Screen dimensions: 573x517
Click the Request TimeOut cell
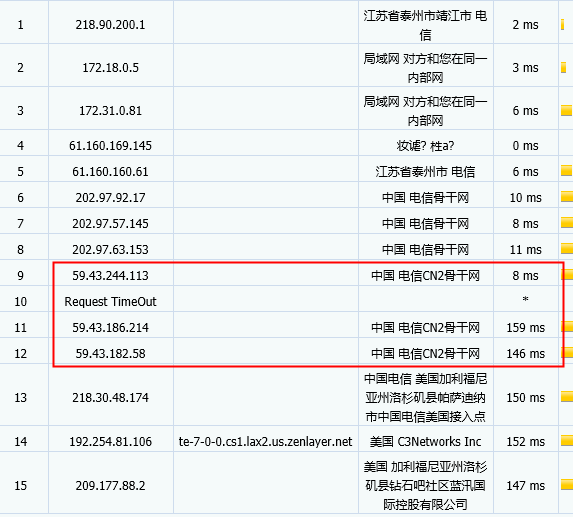coord(110,302)
